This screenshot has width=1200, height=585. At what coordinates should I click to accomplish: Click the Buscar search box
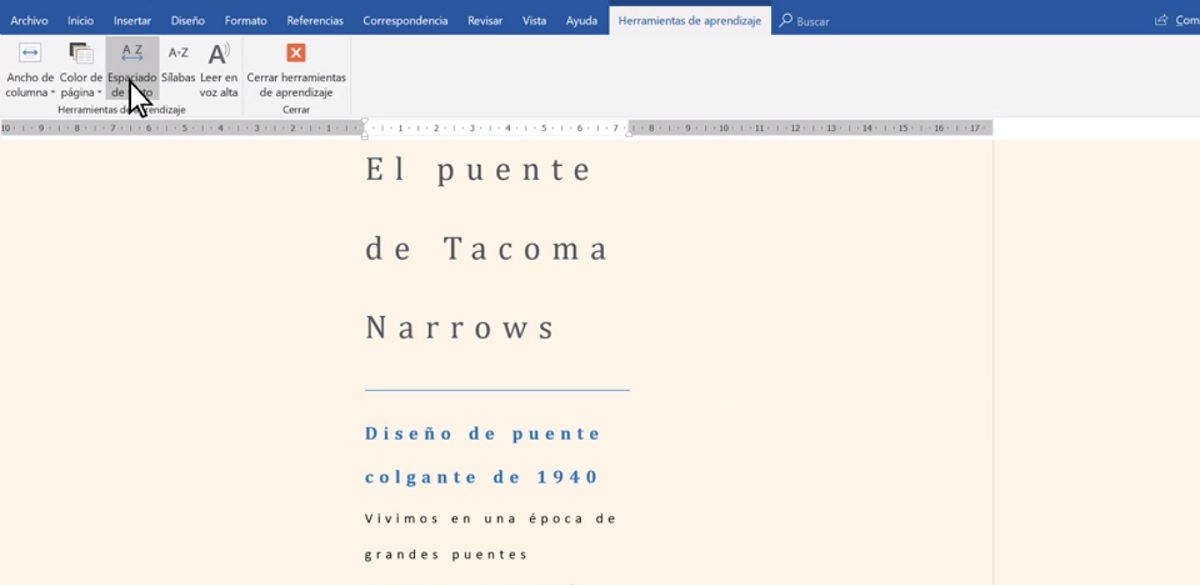click(812, 21)
